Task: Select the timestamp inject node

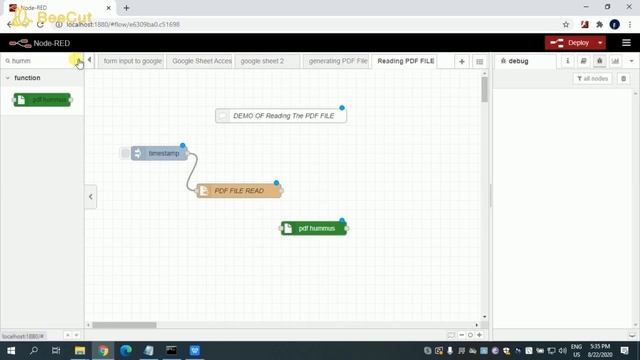Action: click(x=159, y=153)
